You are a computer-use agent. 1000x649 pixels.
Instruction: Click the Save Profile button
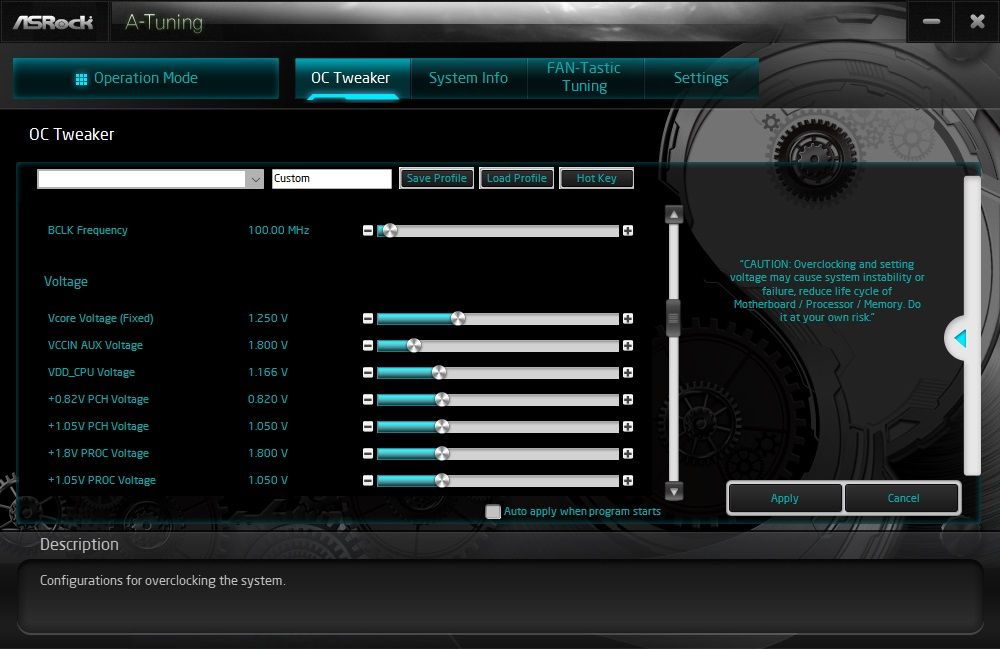pyautogui.click(x=437, y=179)
